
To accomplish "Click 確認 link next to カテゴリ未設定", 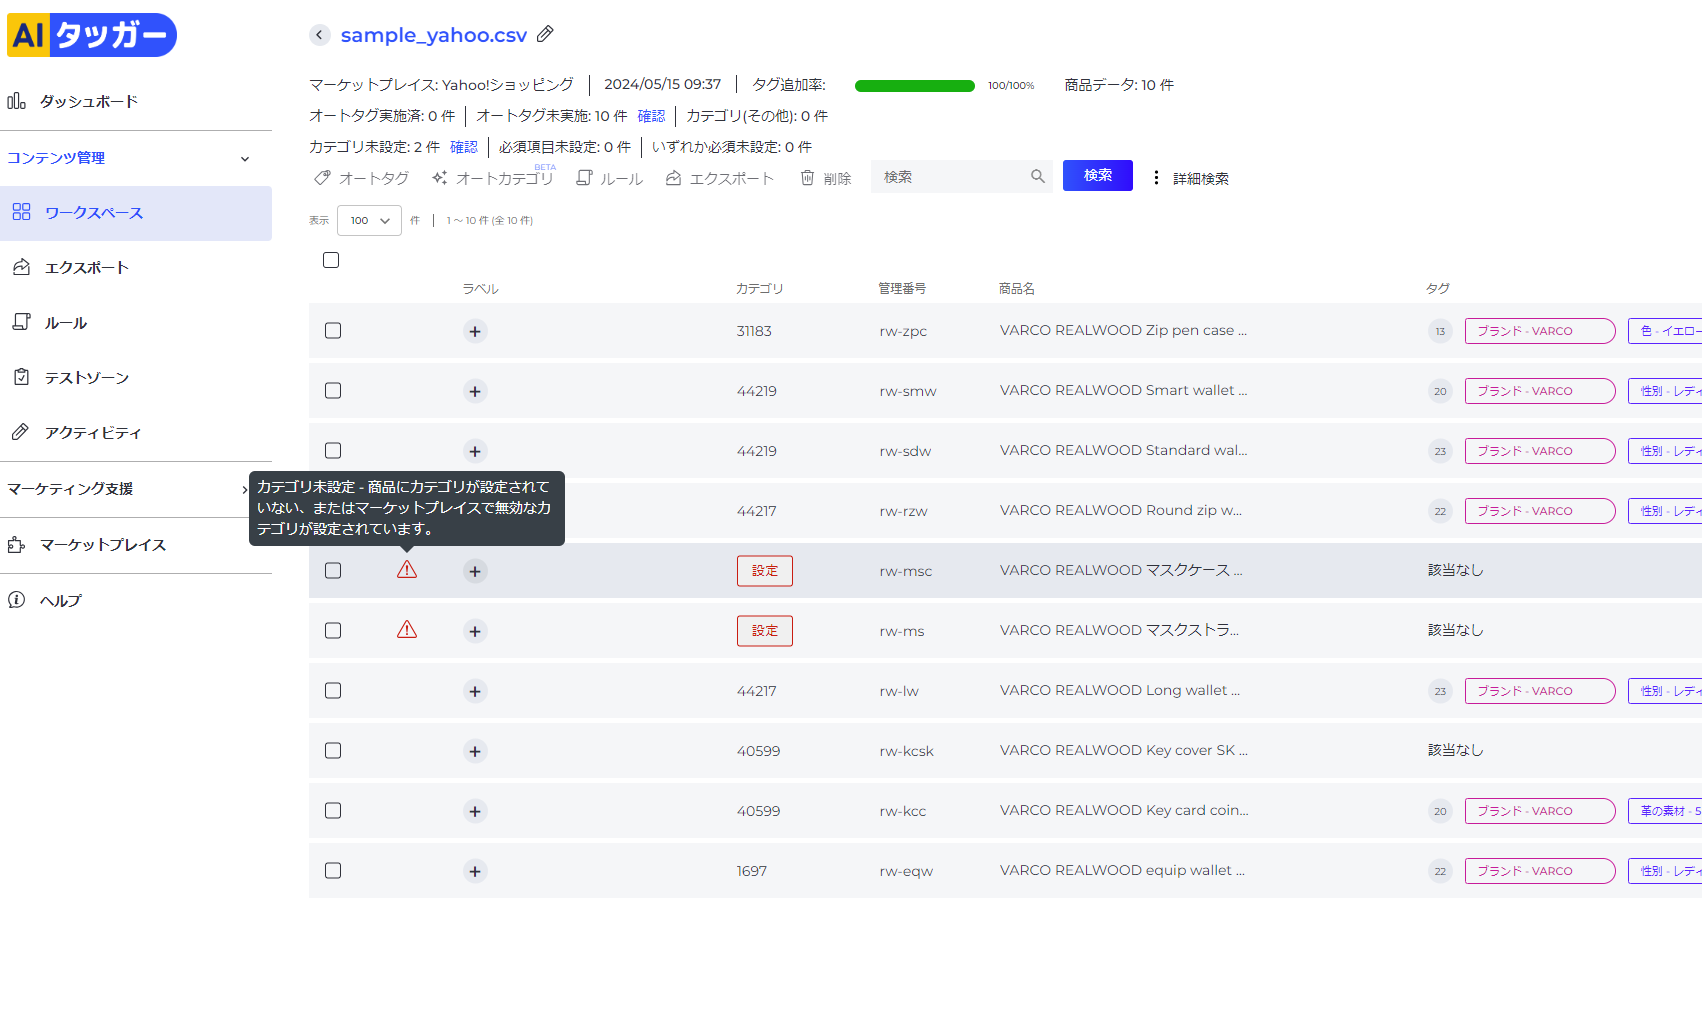I will (x=464, y=147).
